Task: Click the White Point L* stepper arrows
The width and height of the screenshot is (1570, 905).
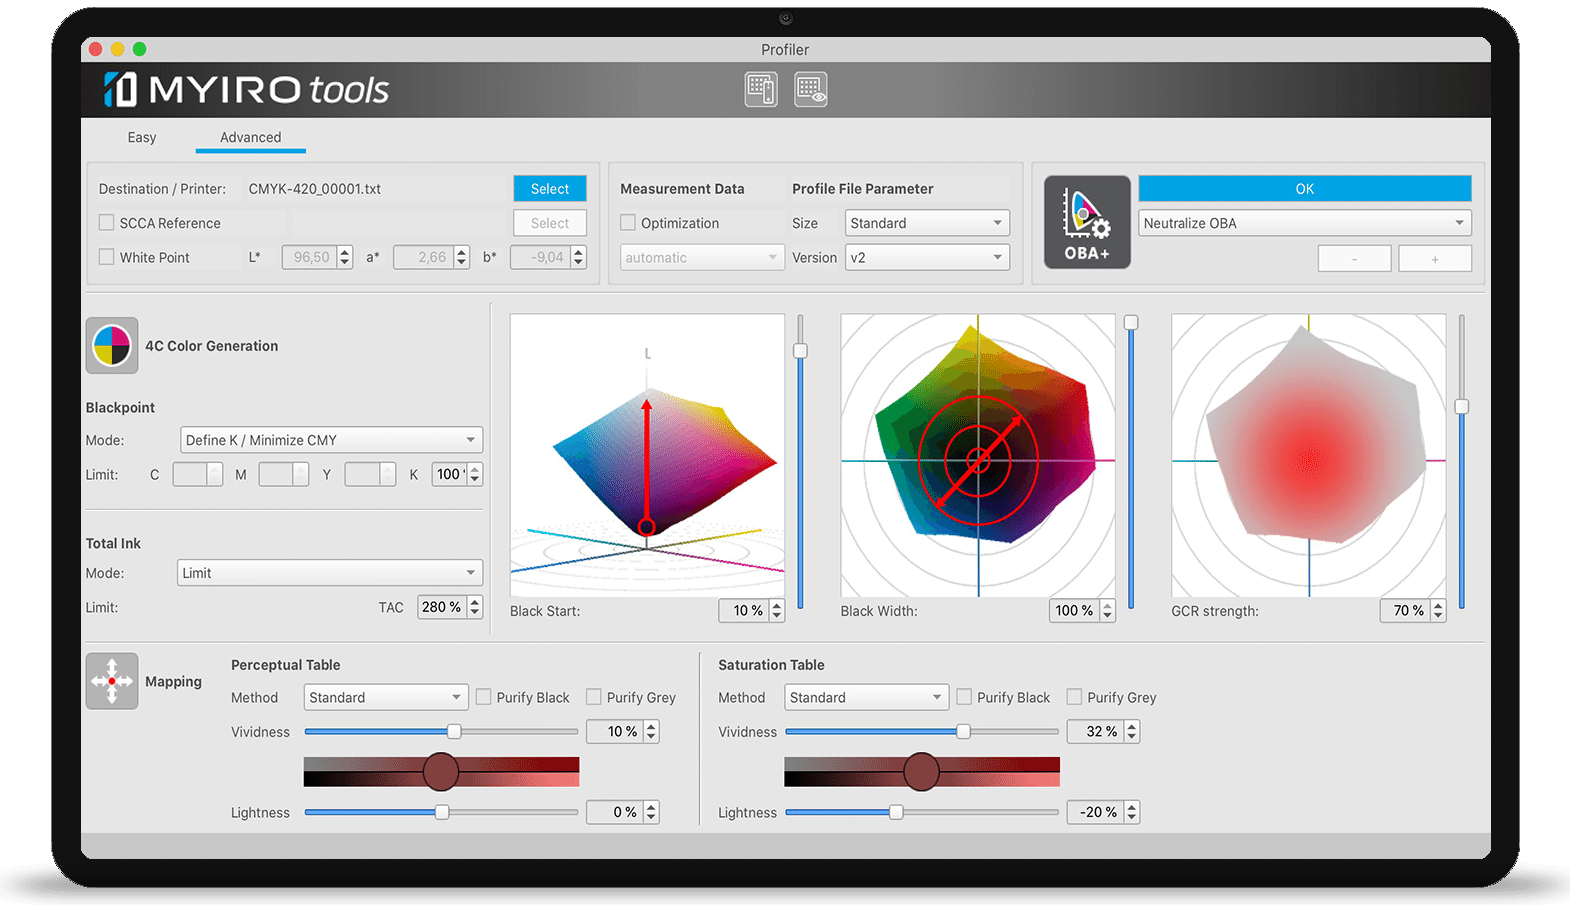Action: pyautogui.click(x=345, y=257)
